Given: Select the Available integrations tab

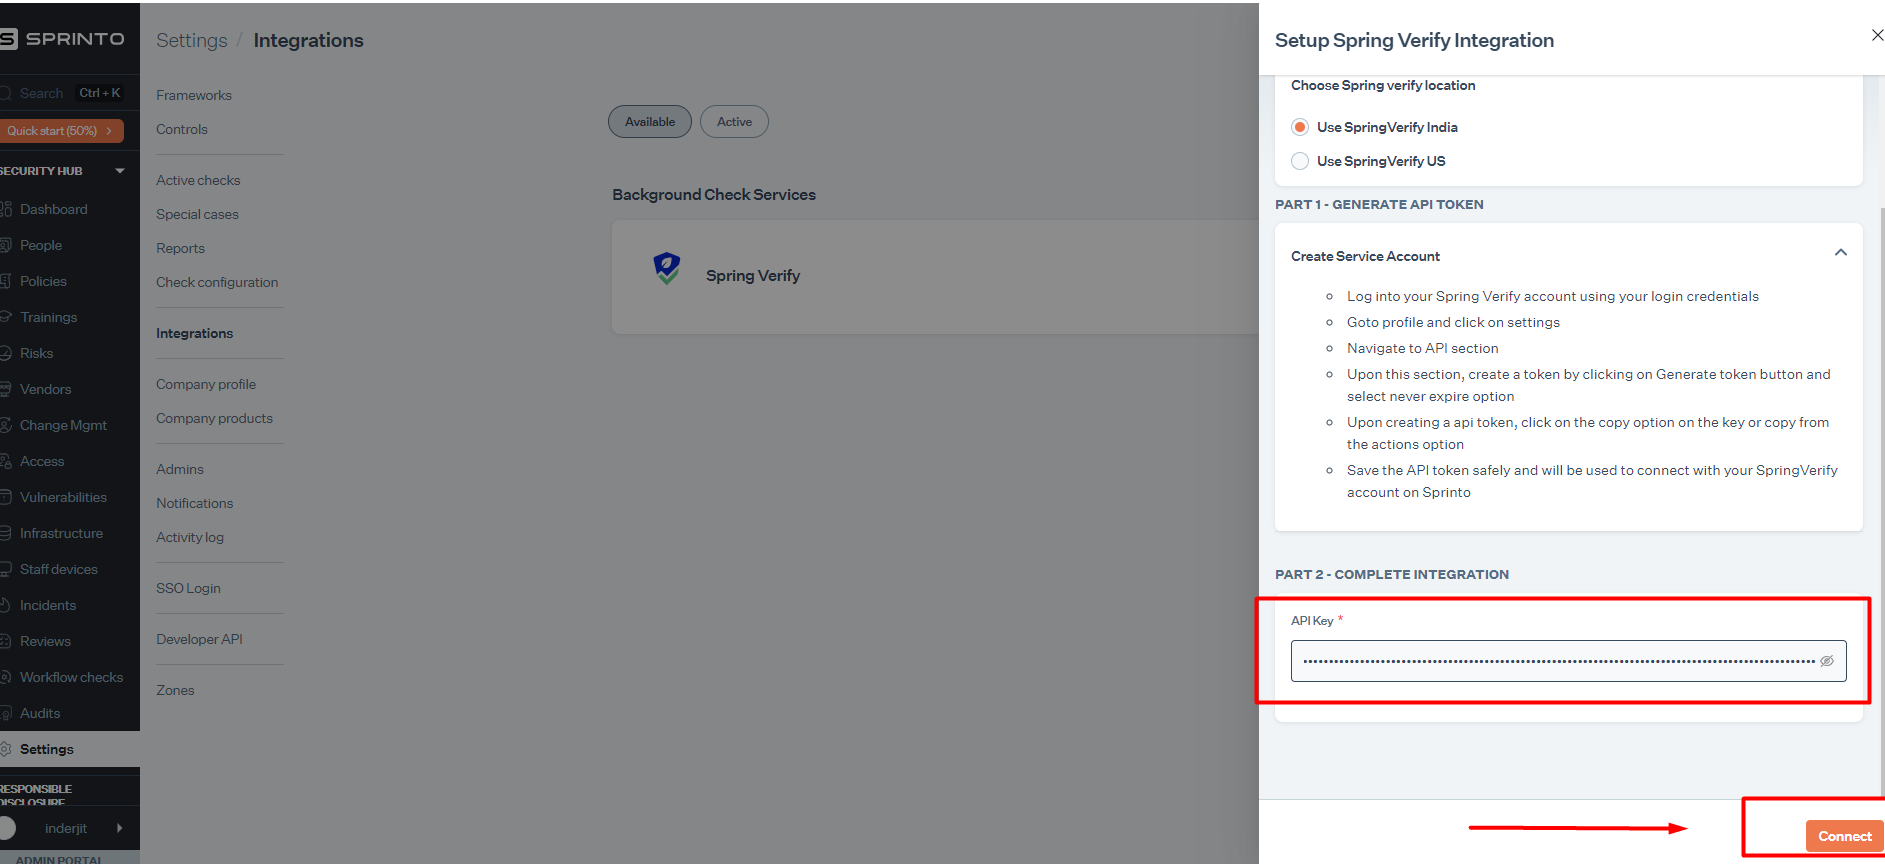Looking at the screenshot, I should pyautogui.click(x=650, y=122).
